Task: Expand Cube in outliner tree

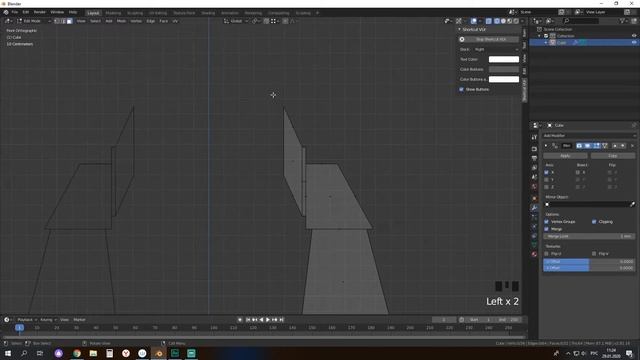Action: [x=546, y=42]
